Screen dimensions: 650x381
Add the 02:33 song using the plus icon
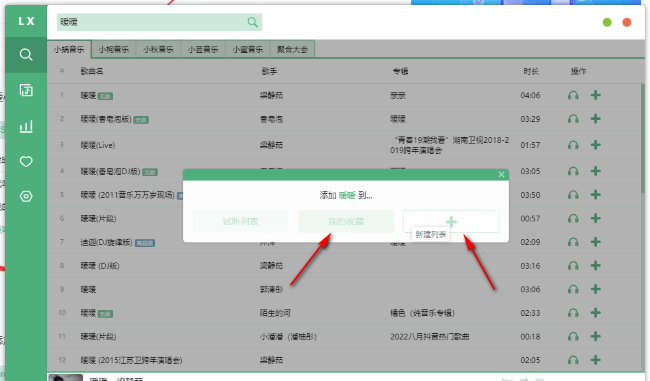596,313
